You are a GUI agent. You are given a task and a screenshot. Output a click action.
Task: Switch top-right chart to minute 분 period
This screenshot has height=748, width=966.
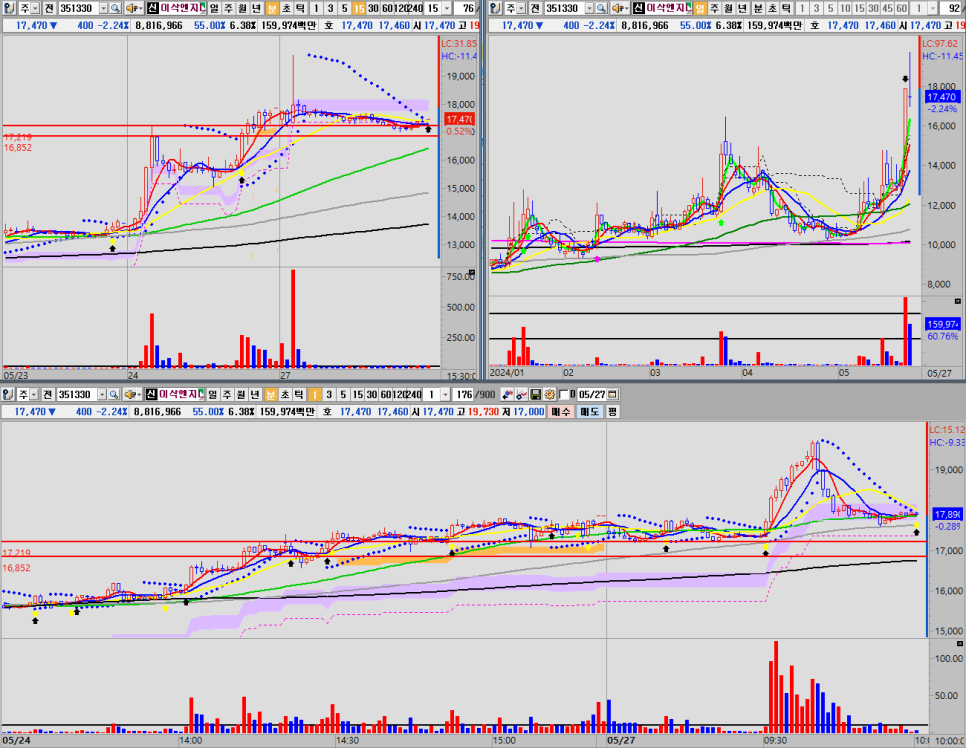[x=757, y=8]
